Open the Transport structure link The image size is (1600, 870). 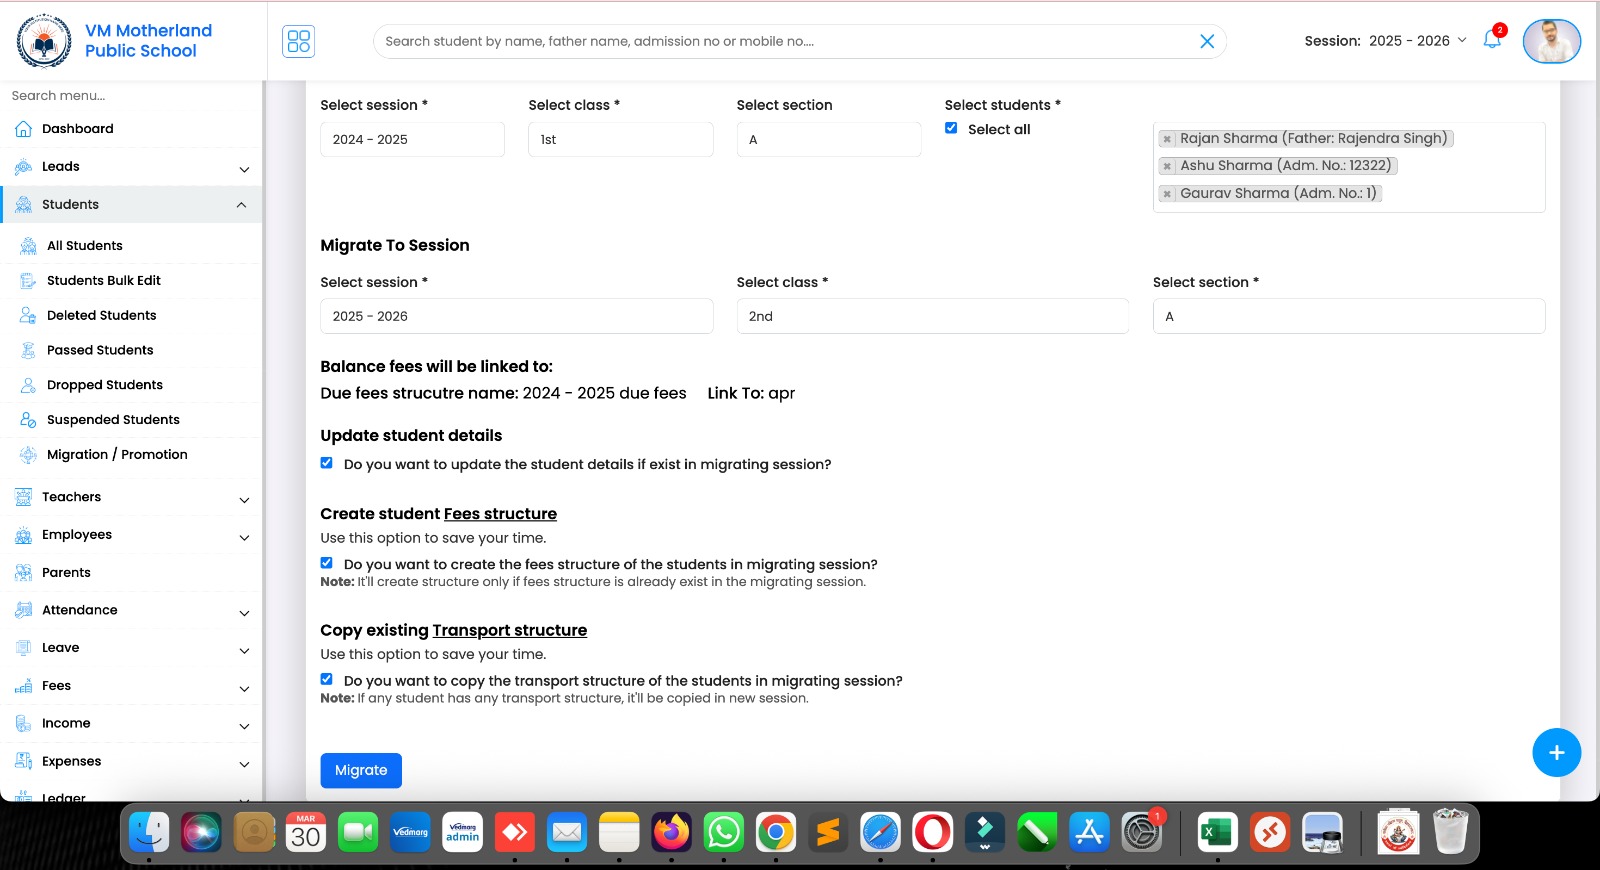pos(510,631)
